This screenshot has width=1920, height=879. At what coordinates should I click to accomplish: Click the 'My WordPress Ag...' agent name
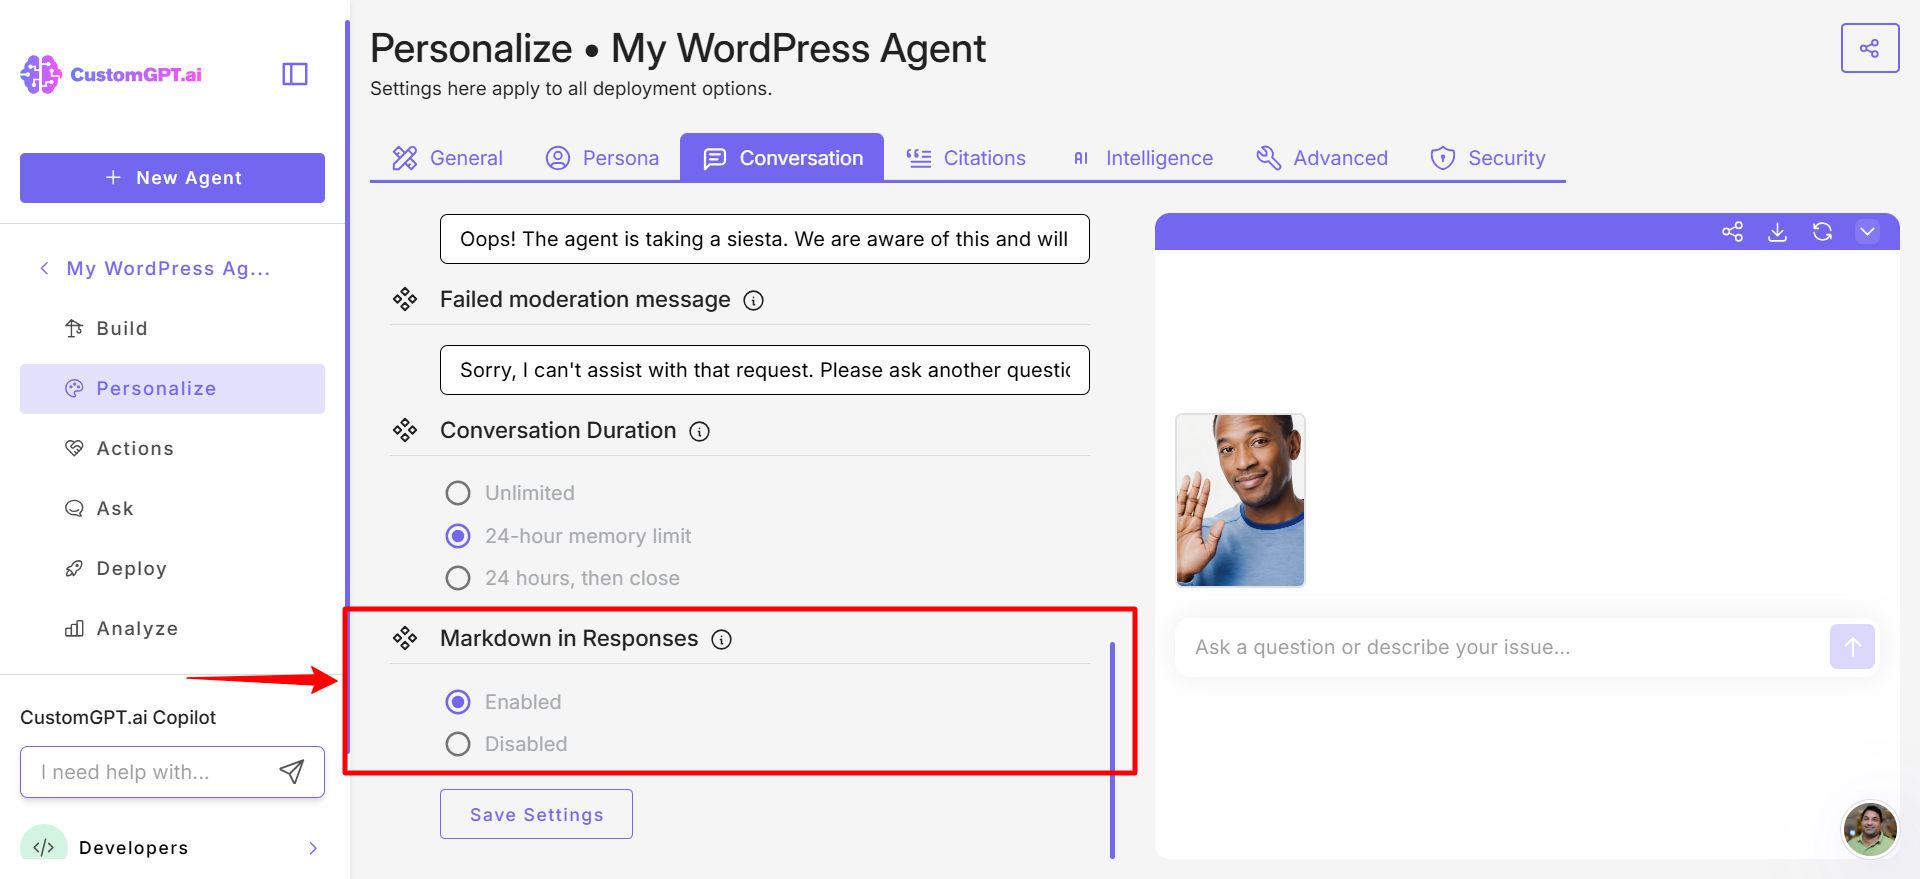[x=168, y=268]
